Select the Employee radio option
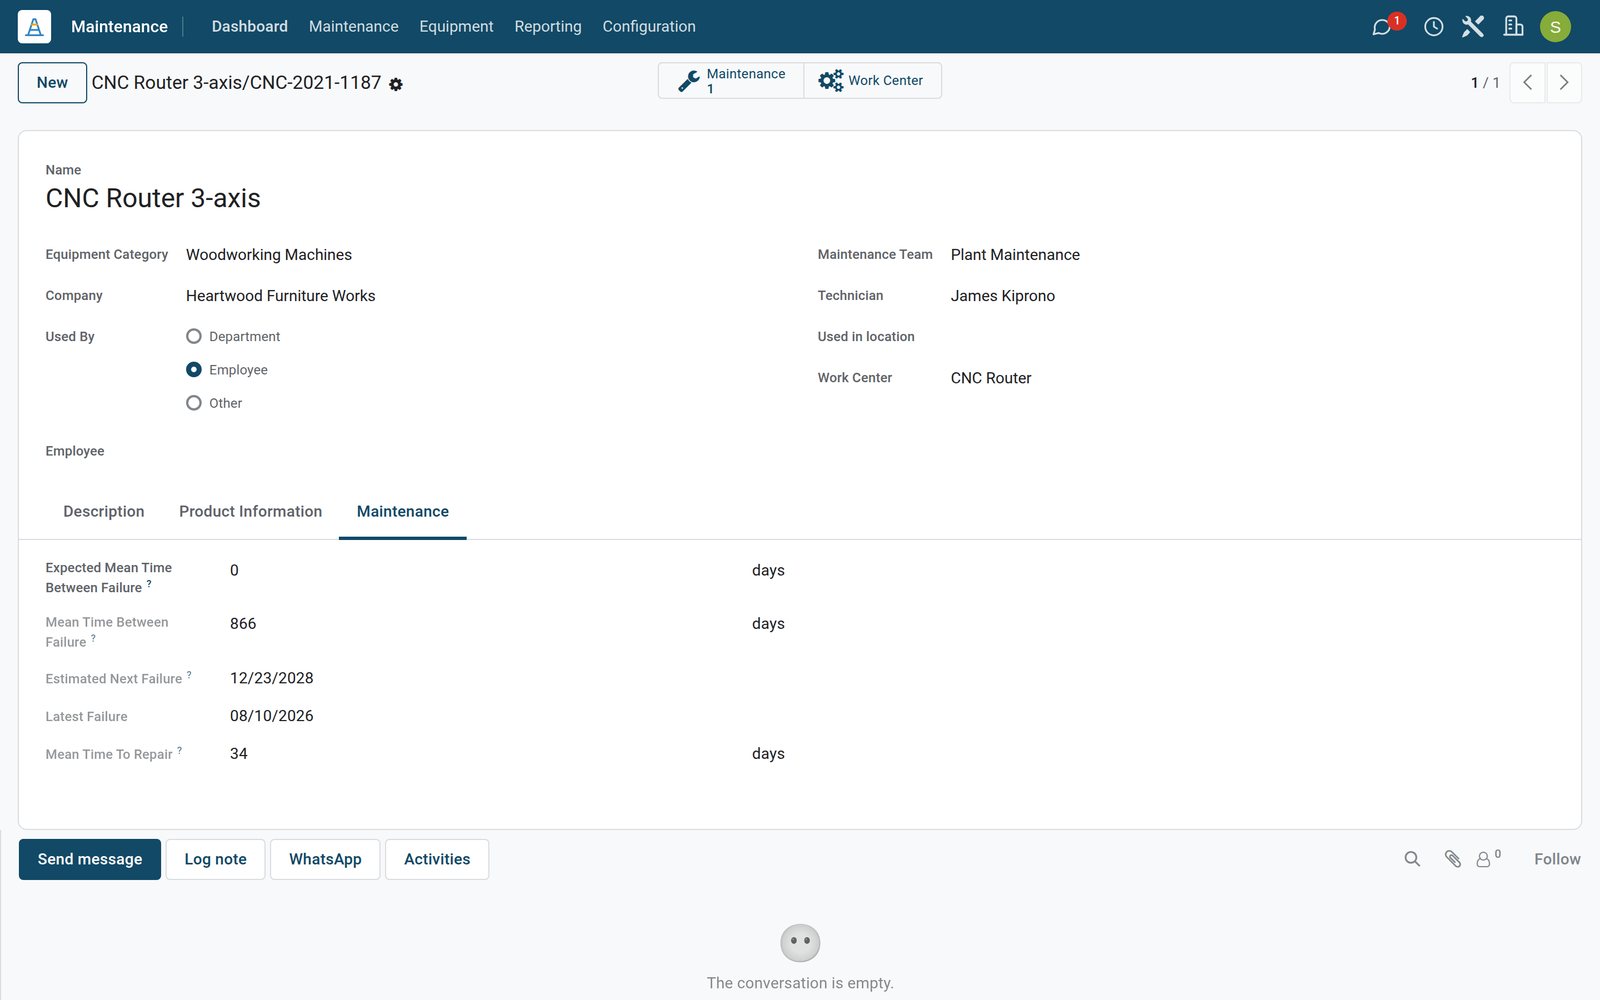Screen dimensions: 1600x1000 pos(194,370)
